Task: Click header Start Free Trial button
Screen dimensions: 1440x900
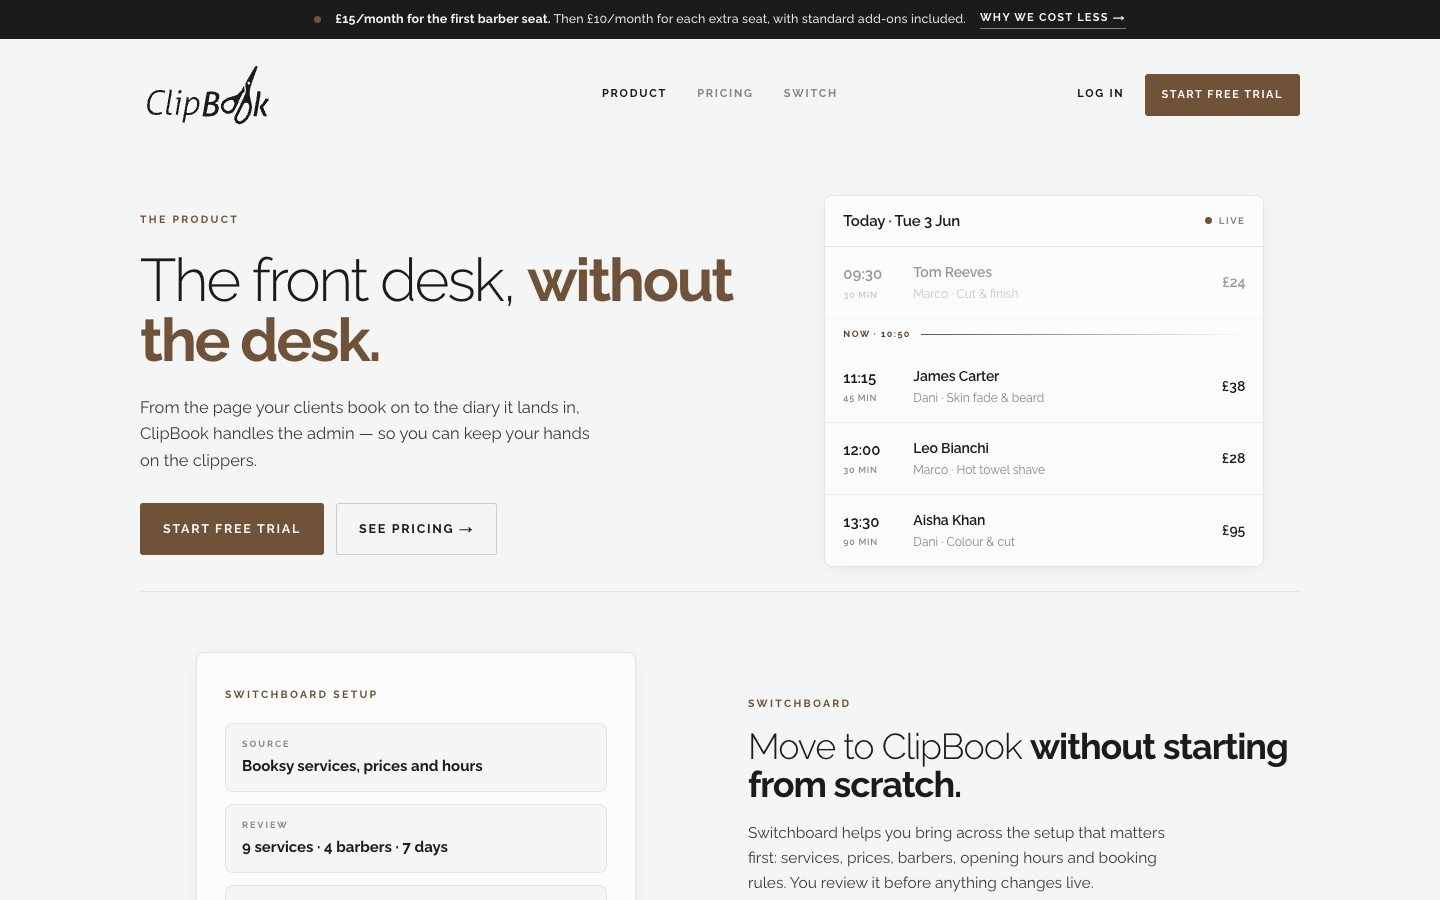Action: 1222,95
